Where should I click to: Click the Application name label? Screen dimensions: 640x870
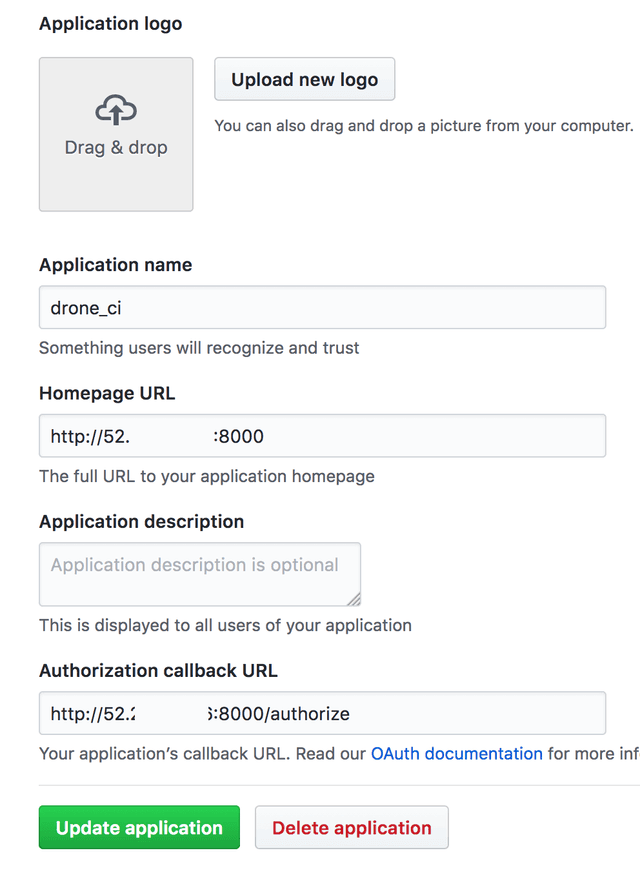[x=115, y=265]
